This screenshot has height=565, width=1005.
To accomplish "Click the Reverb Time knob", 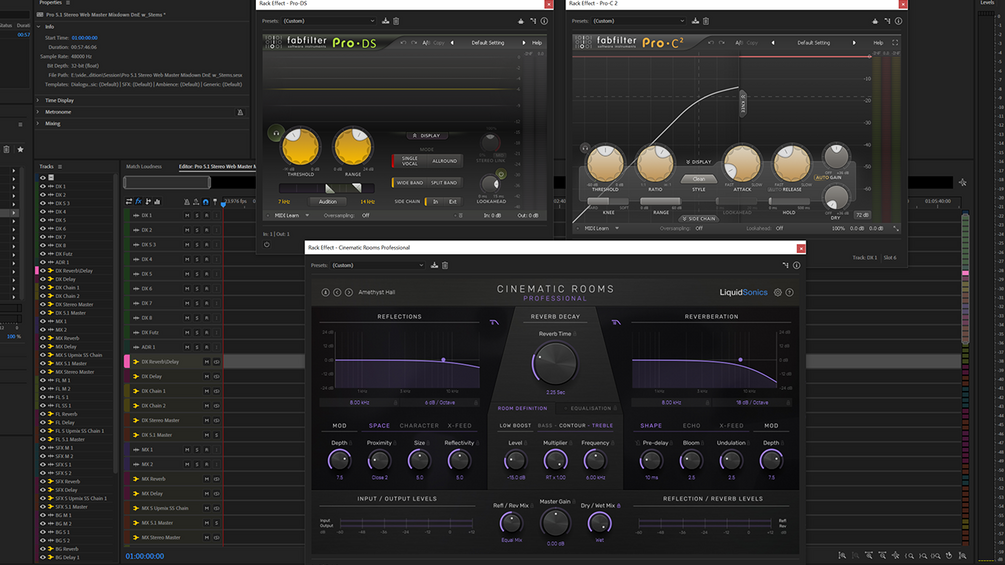I will (x=554, y=363).
